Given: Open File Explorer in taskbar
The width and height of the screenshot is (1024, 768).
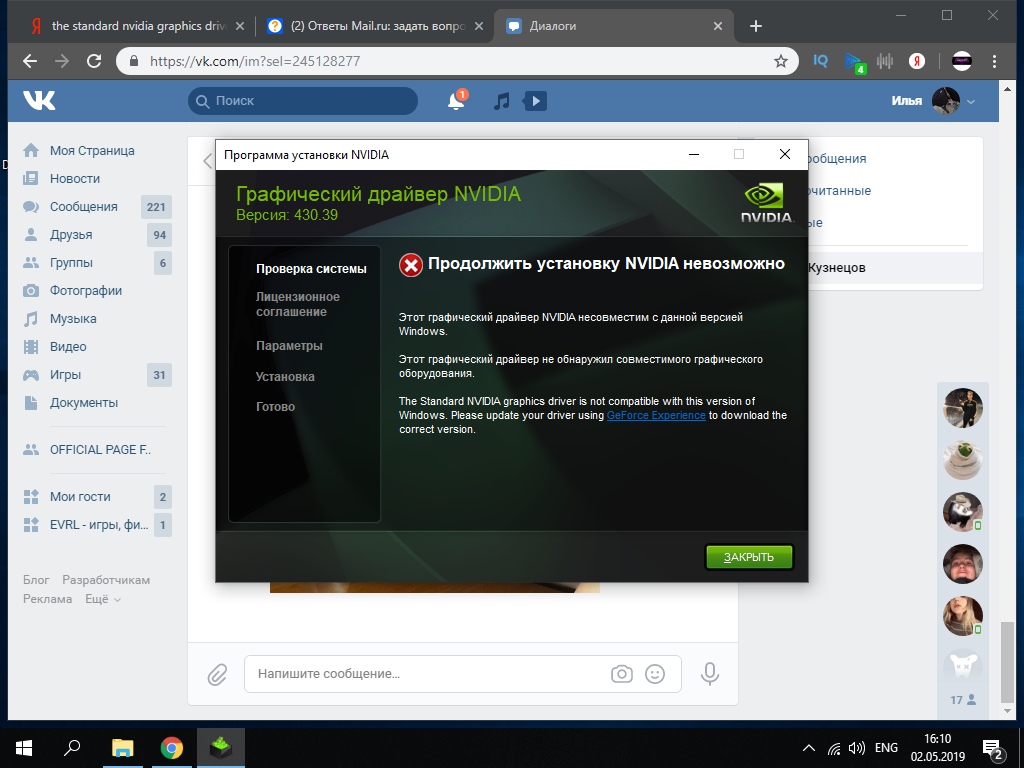Looking at the screenshot, I should tap(122, 748).
